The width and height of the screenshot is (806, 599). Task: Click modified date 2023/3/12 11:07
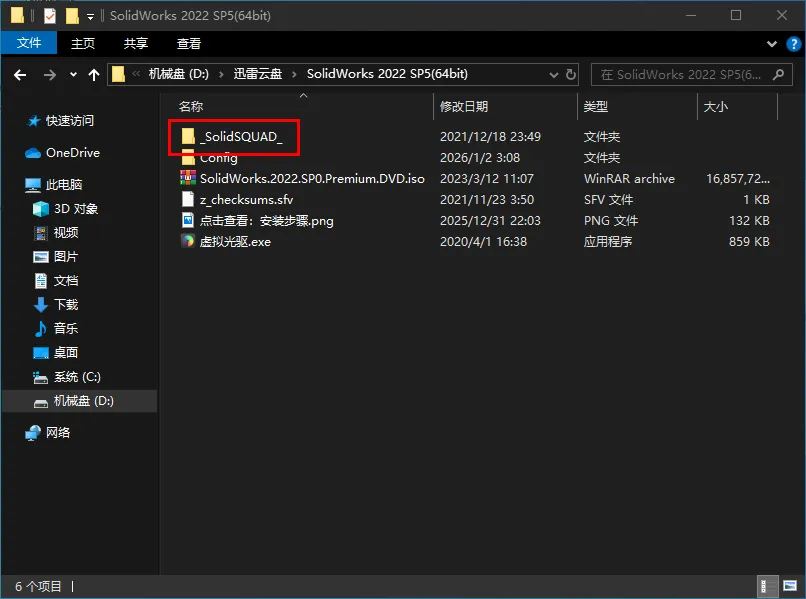pyautogui.click(x=486, y=179)
